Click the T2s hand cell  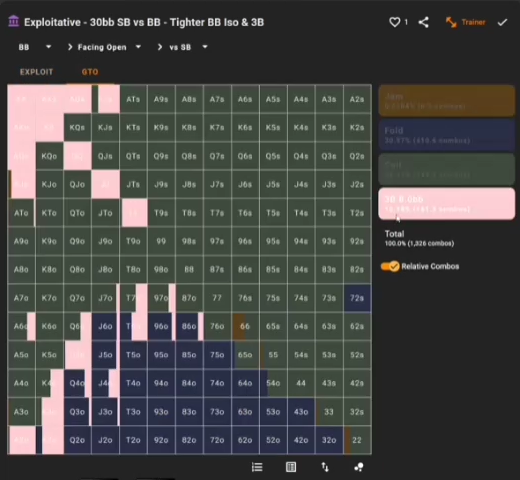coord(357,213)
